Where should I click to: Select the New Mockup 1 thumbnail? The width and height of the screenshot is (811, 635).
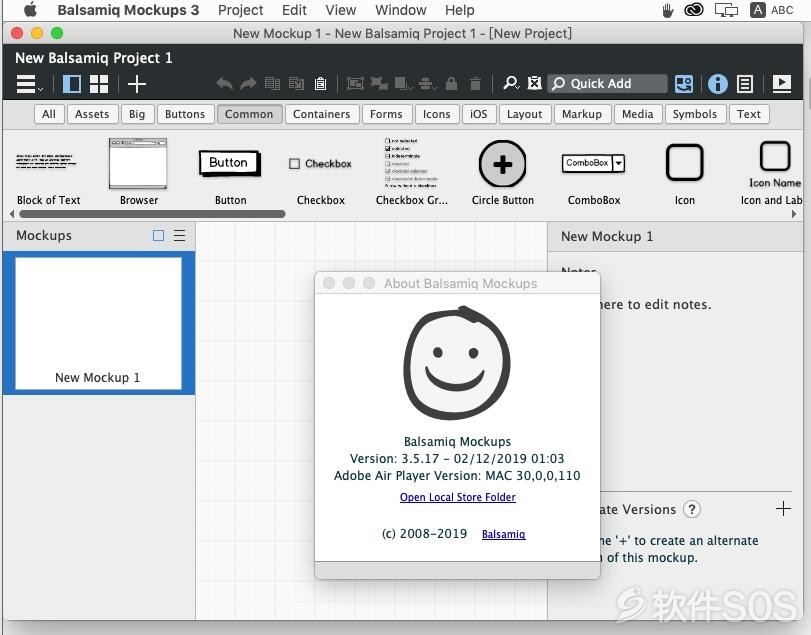click(98, 323)
